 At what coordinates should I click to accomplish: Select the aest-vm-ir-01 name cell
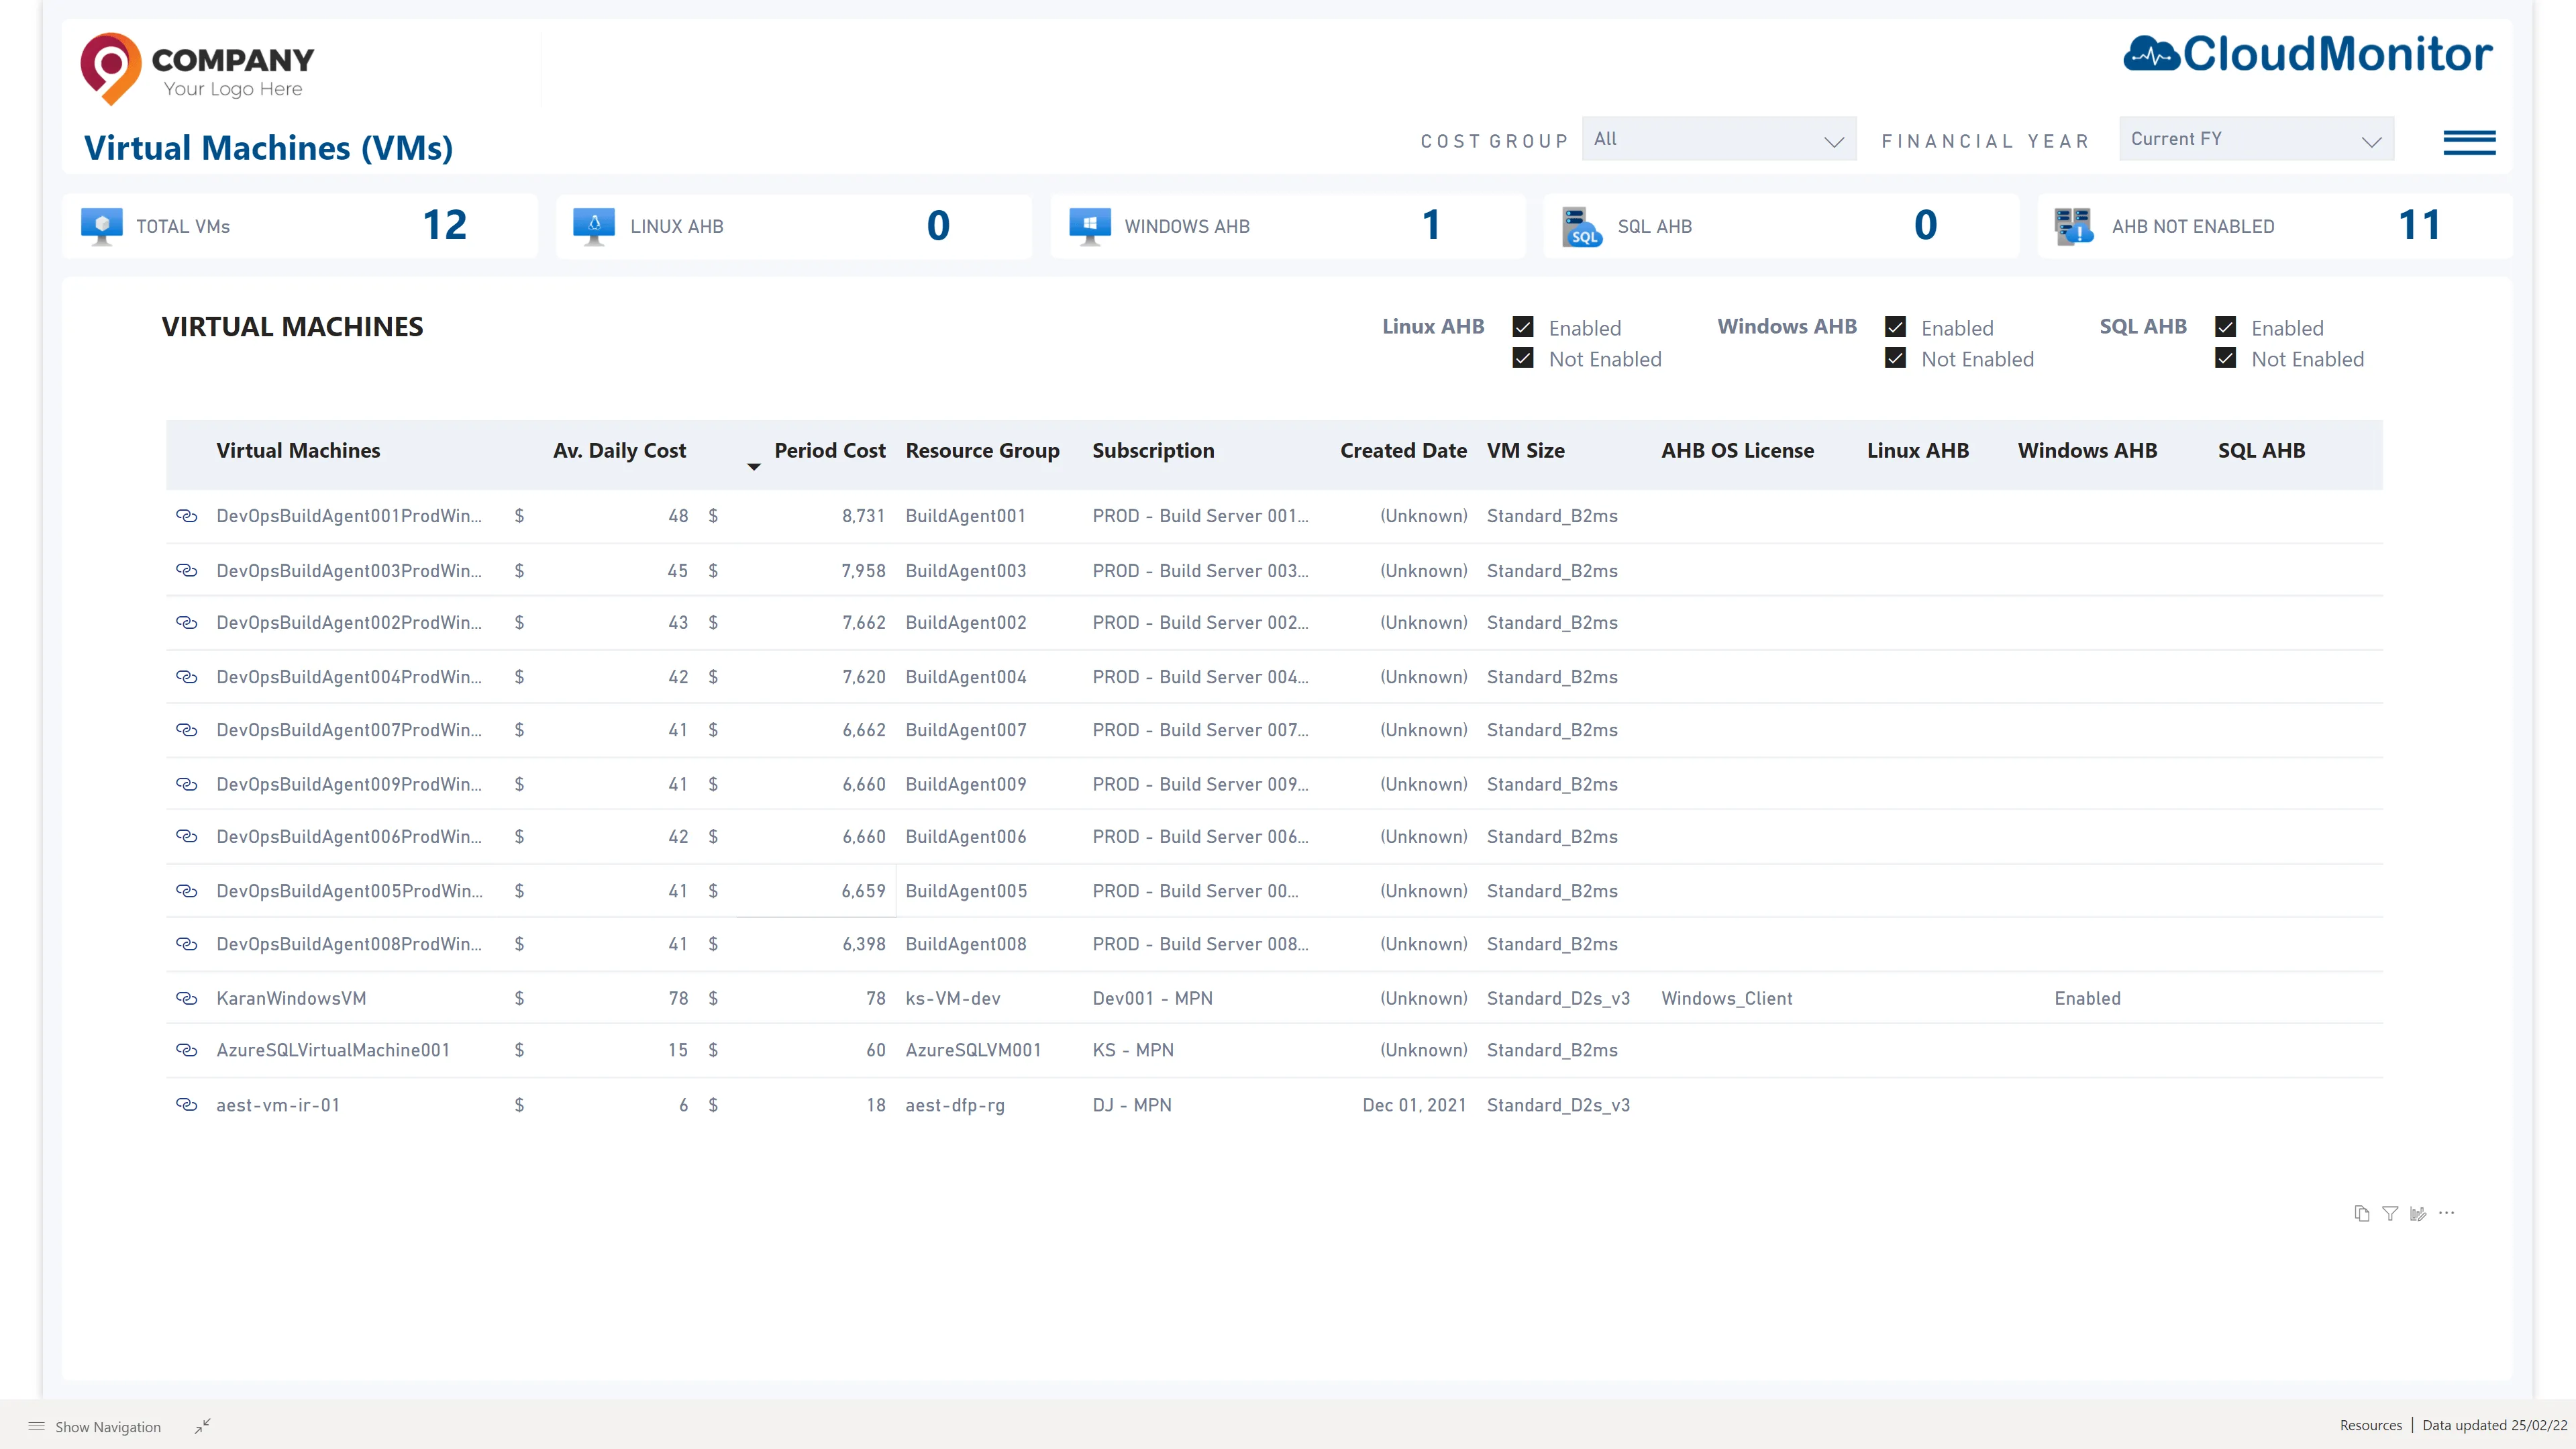click(x=278, y=1105)
